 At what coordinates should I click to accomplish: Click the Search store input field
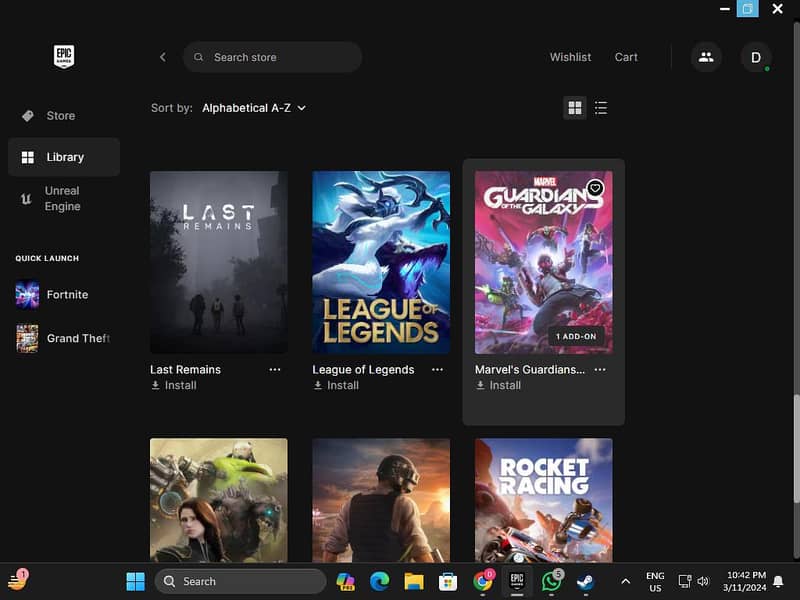point(270,57)
